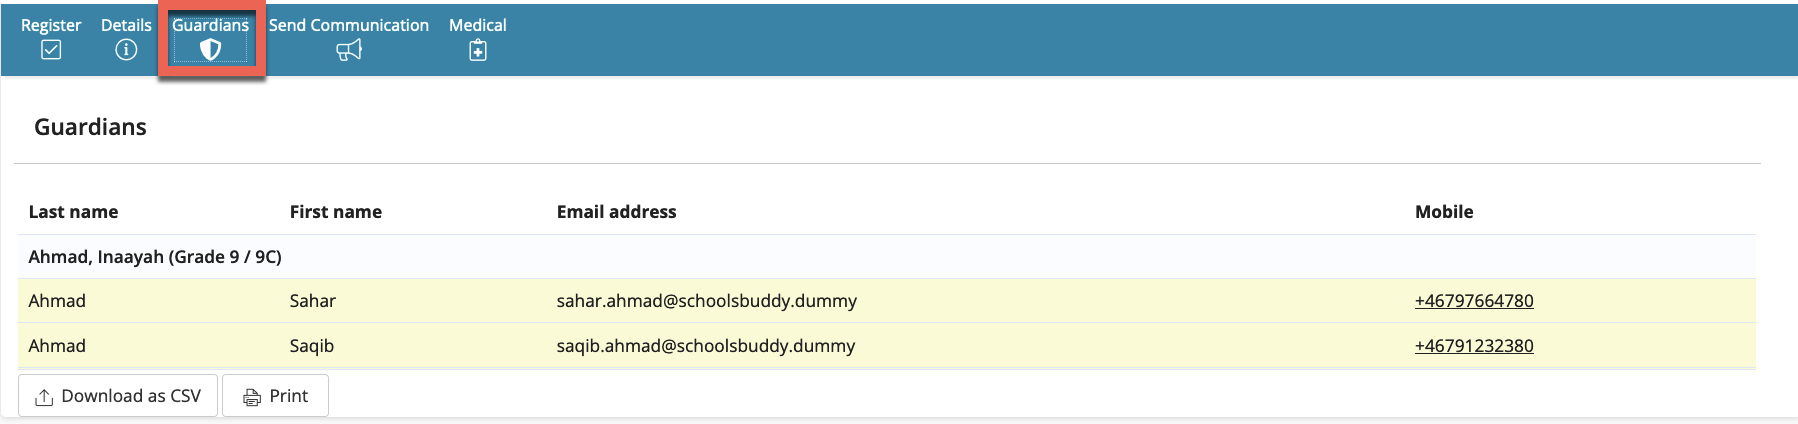Open the Register tab
Screen dimensions: 1798x424
coord(51,25)
